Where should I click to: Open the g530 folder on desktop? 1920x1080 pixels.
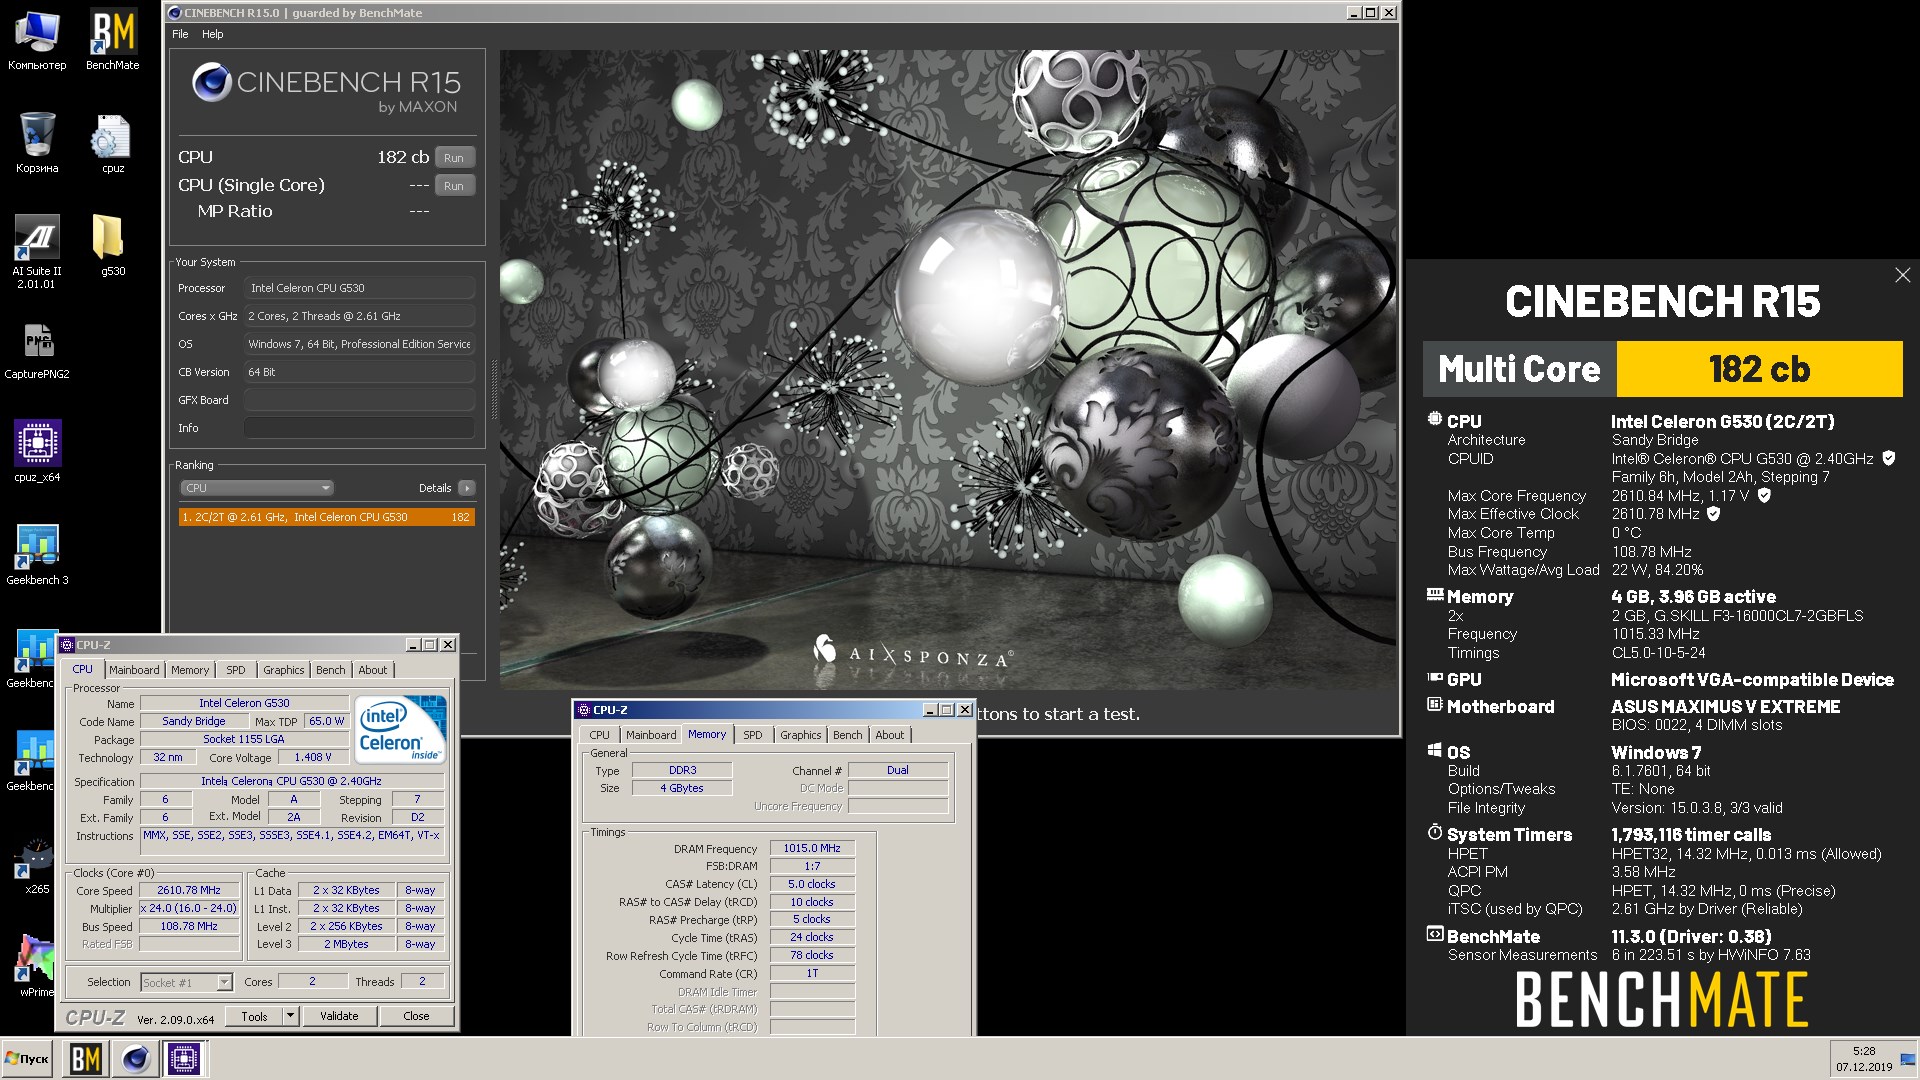112,245
